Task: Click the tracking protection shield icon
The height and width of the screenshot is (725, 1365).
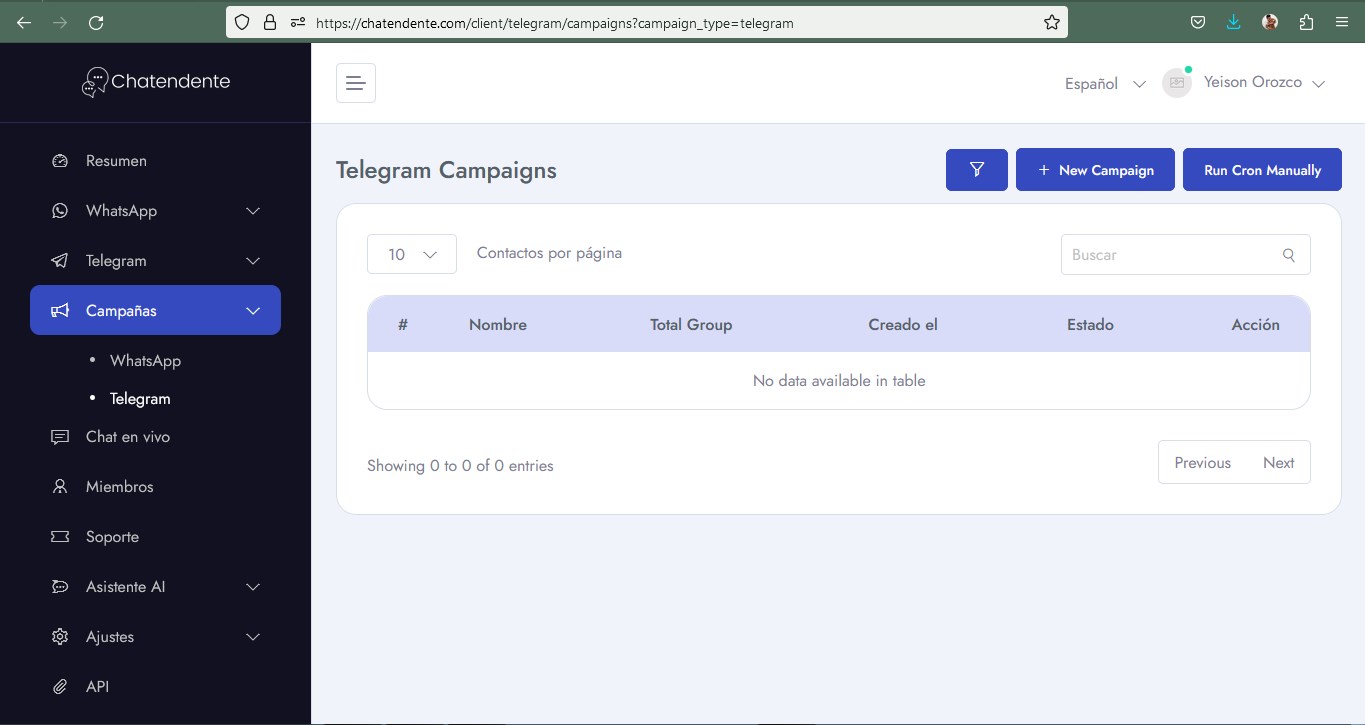Action: (242, 22)
